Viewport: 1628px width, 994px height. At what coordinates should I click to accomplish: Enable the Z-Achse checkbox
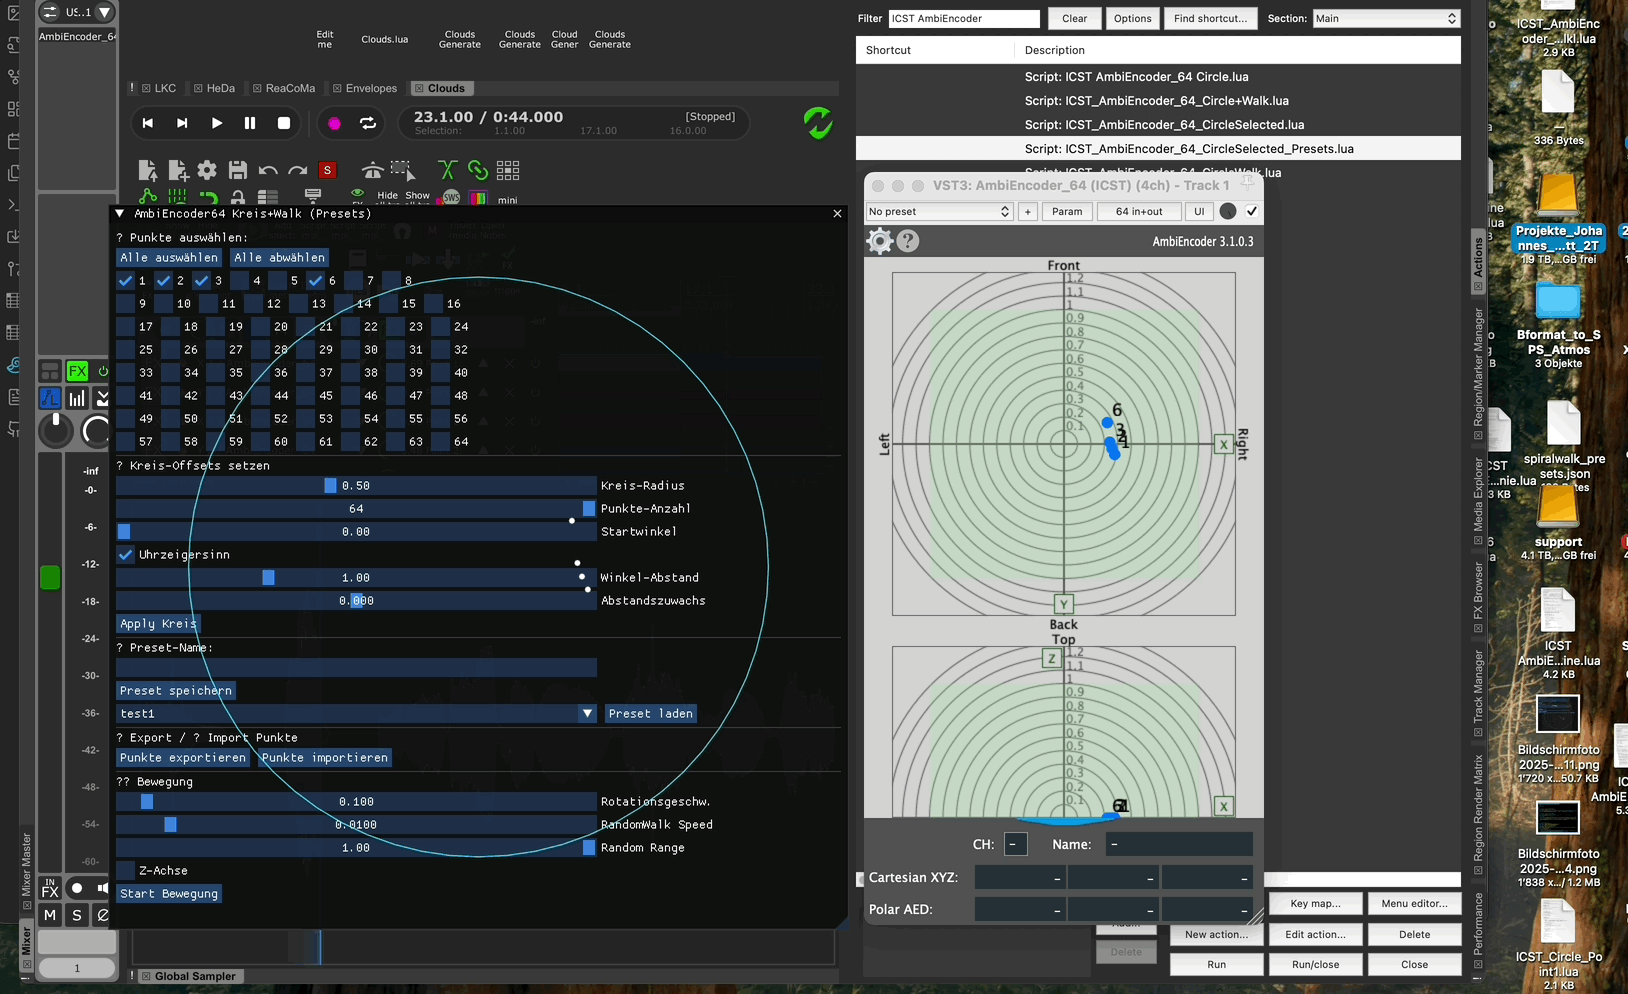click(x=126, y=870)
